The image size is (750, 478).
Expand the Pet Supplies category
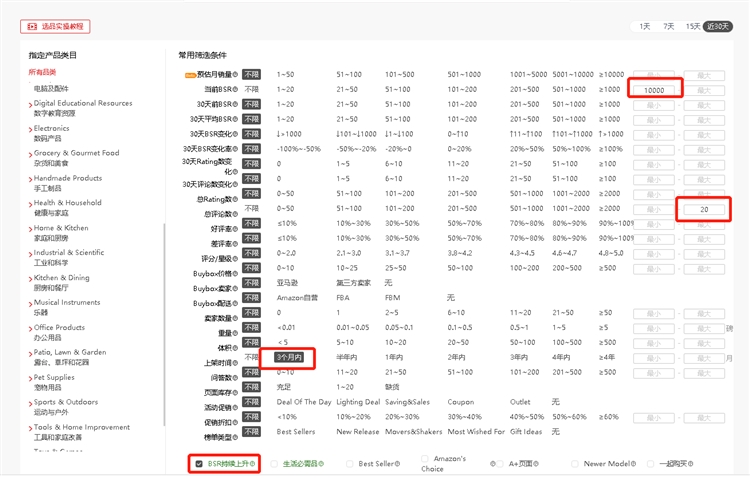(x=31, y=378)
